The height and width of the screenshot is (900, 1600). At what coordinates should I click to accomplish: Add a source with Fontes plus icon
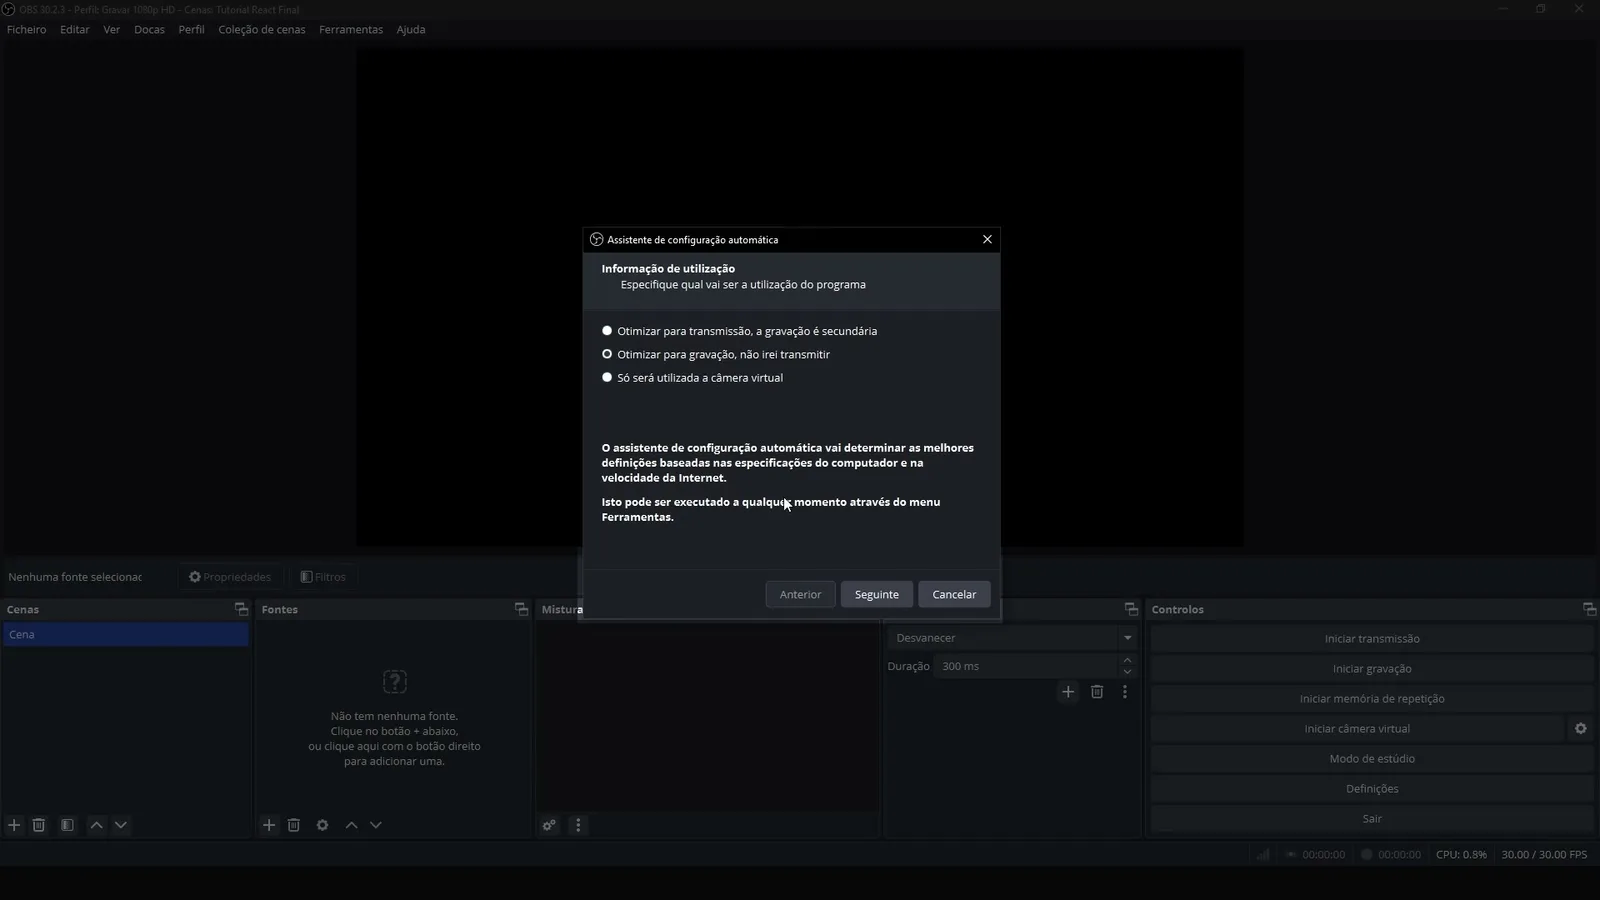click(269, 825)
